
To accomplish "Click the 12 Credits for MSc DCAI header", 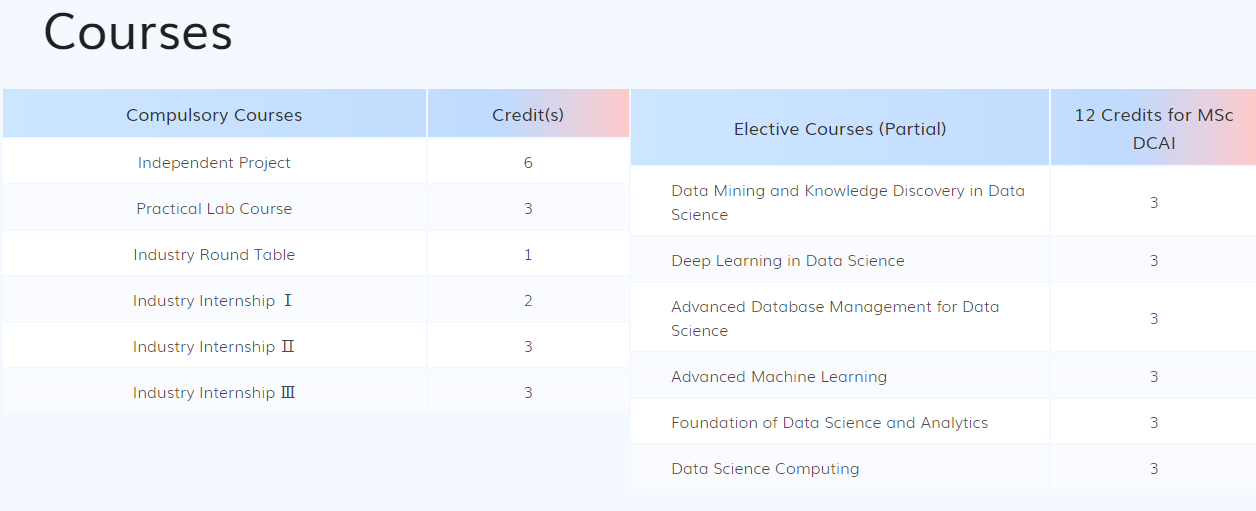I will point(1153,129).
